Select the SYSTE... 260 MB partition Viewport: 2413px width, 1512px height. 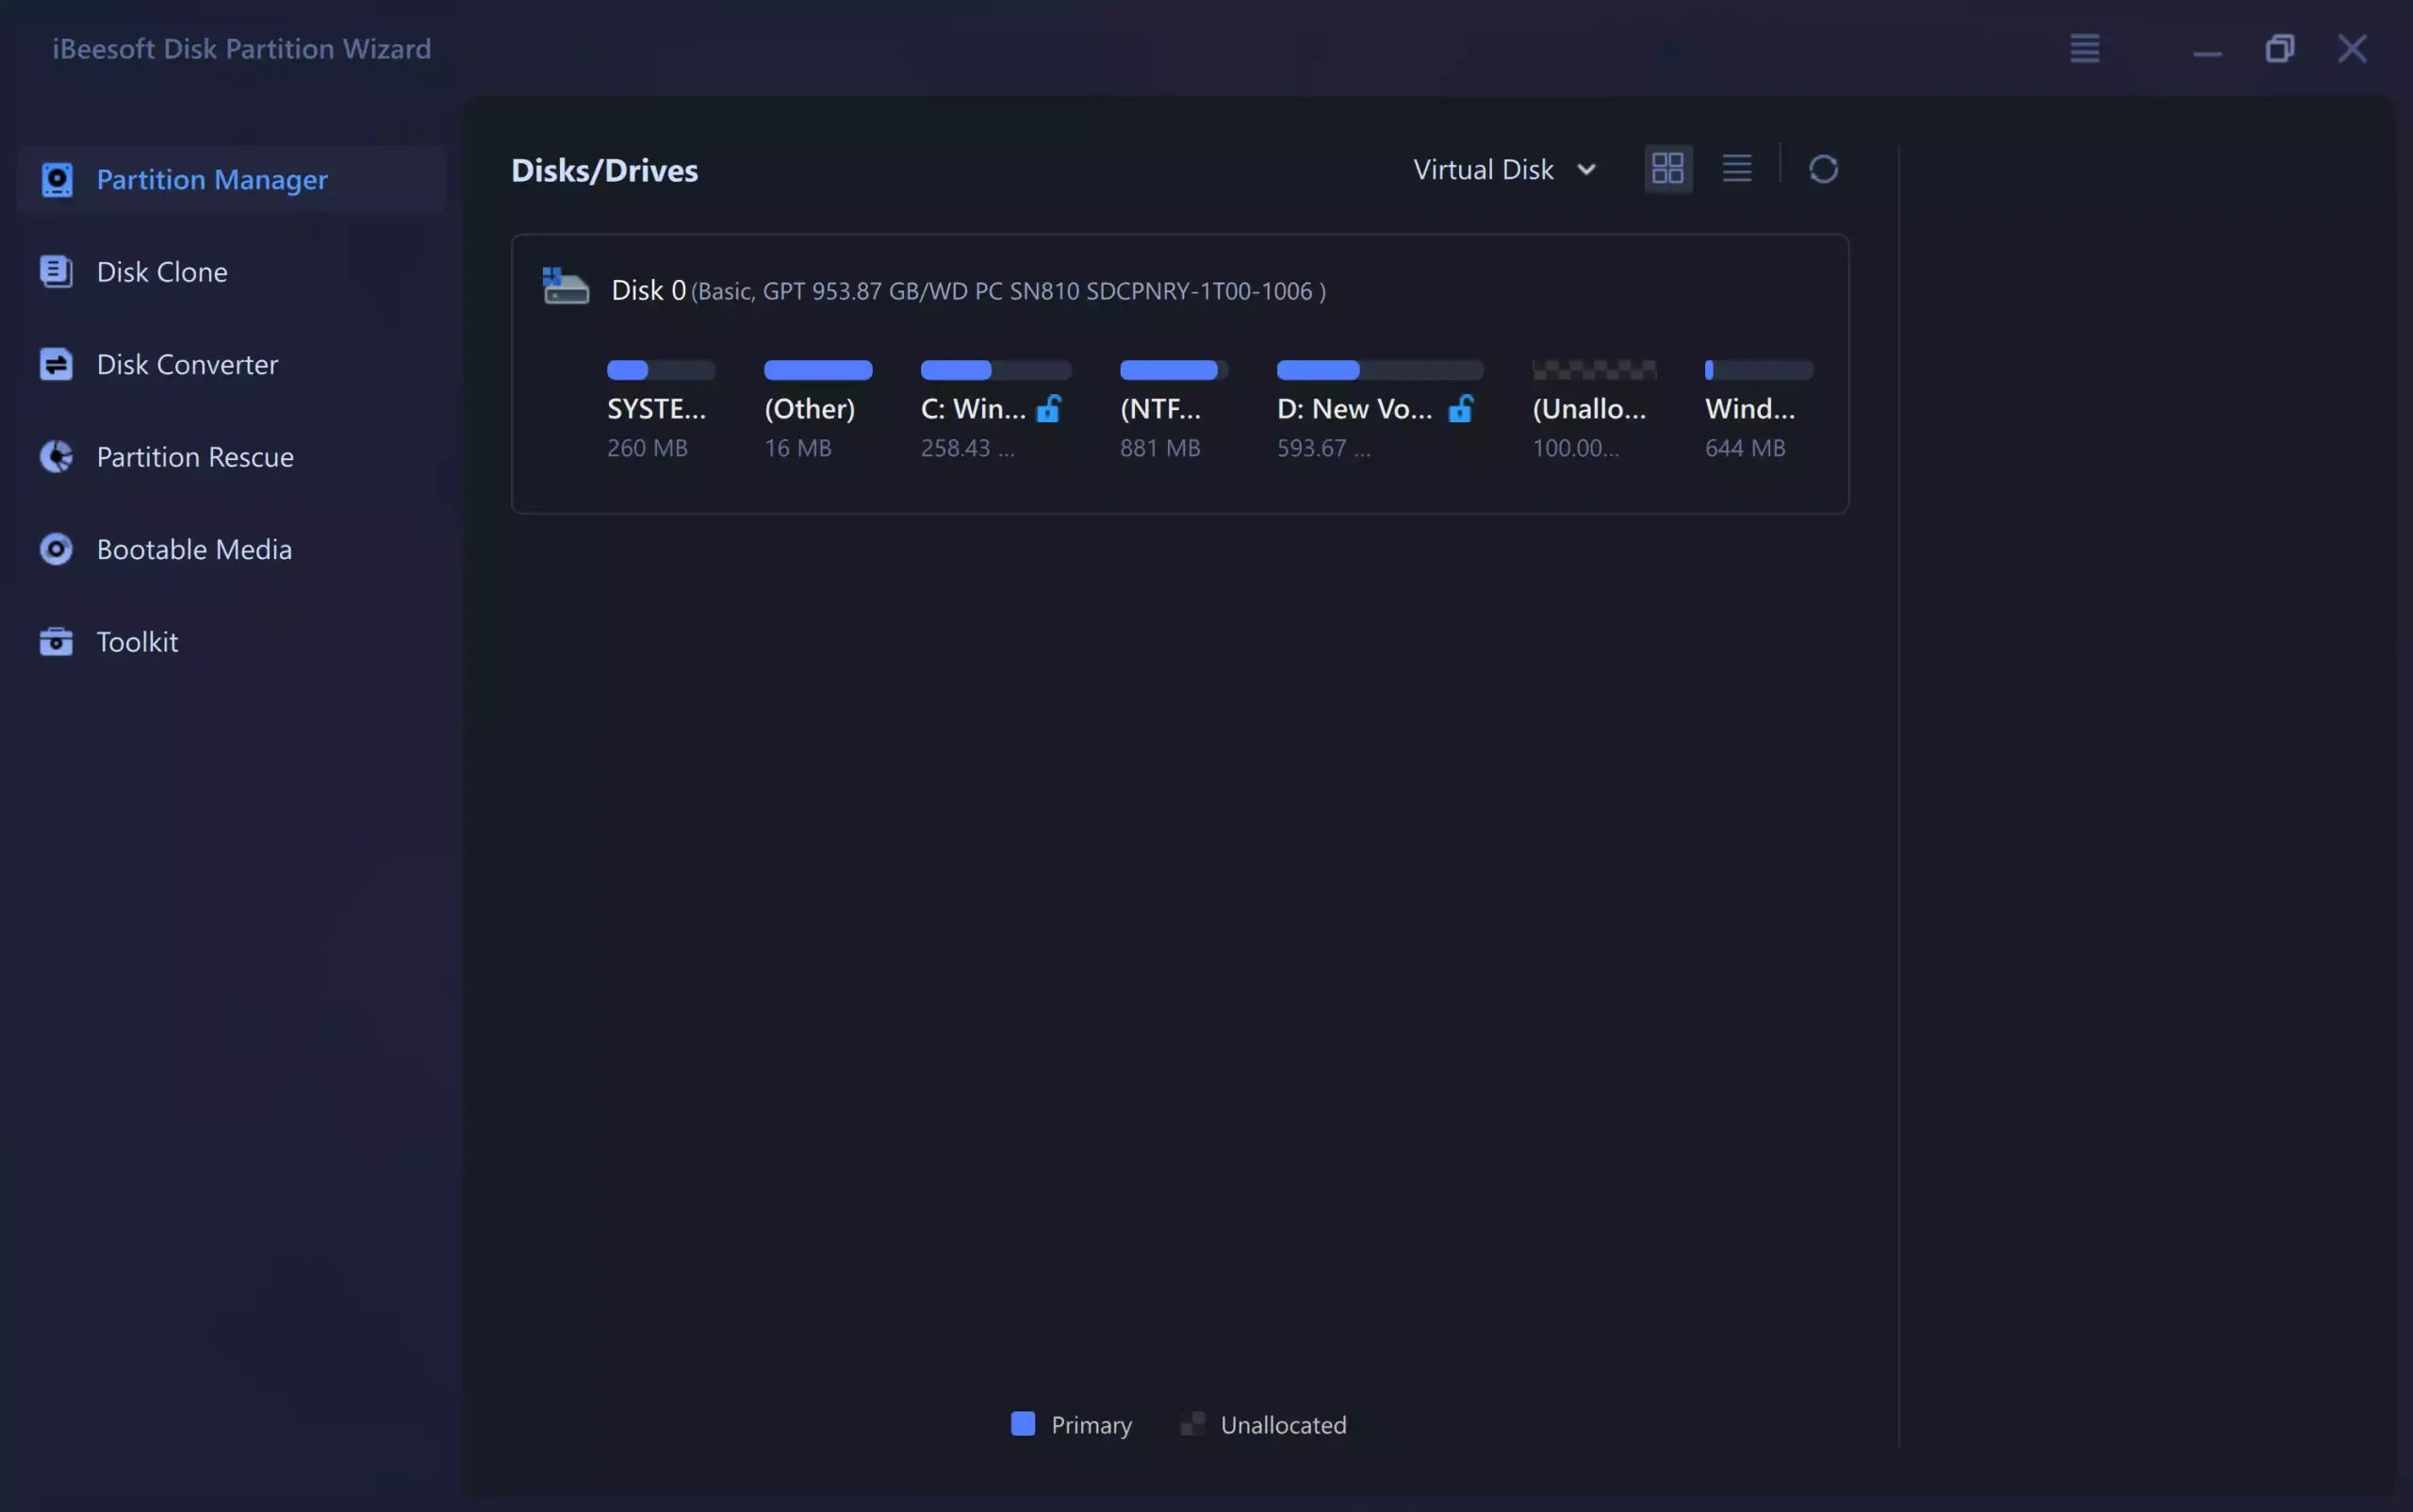661,411
